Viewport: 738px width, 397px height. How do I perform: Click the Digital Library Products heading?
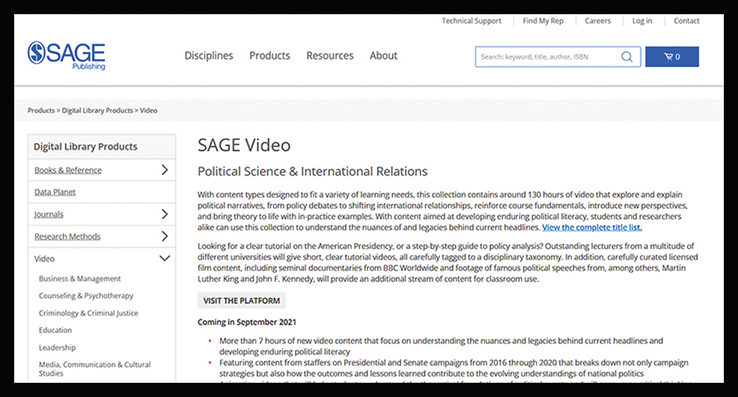pyautogui.click(x=85, y=146)
